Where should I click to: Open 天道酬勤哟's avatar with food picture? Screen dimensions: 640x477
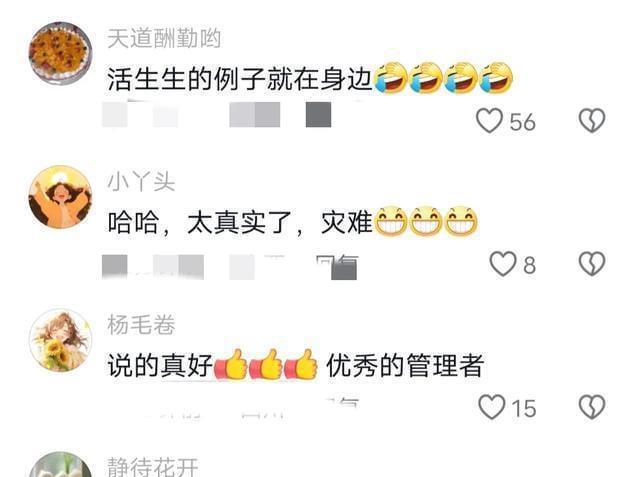click(x=60, y=53)
